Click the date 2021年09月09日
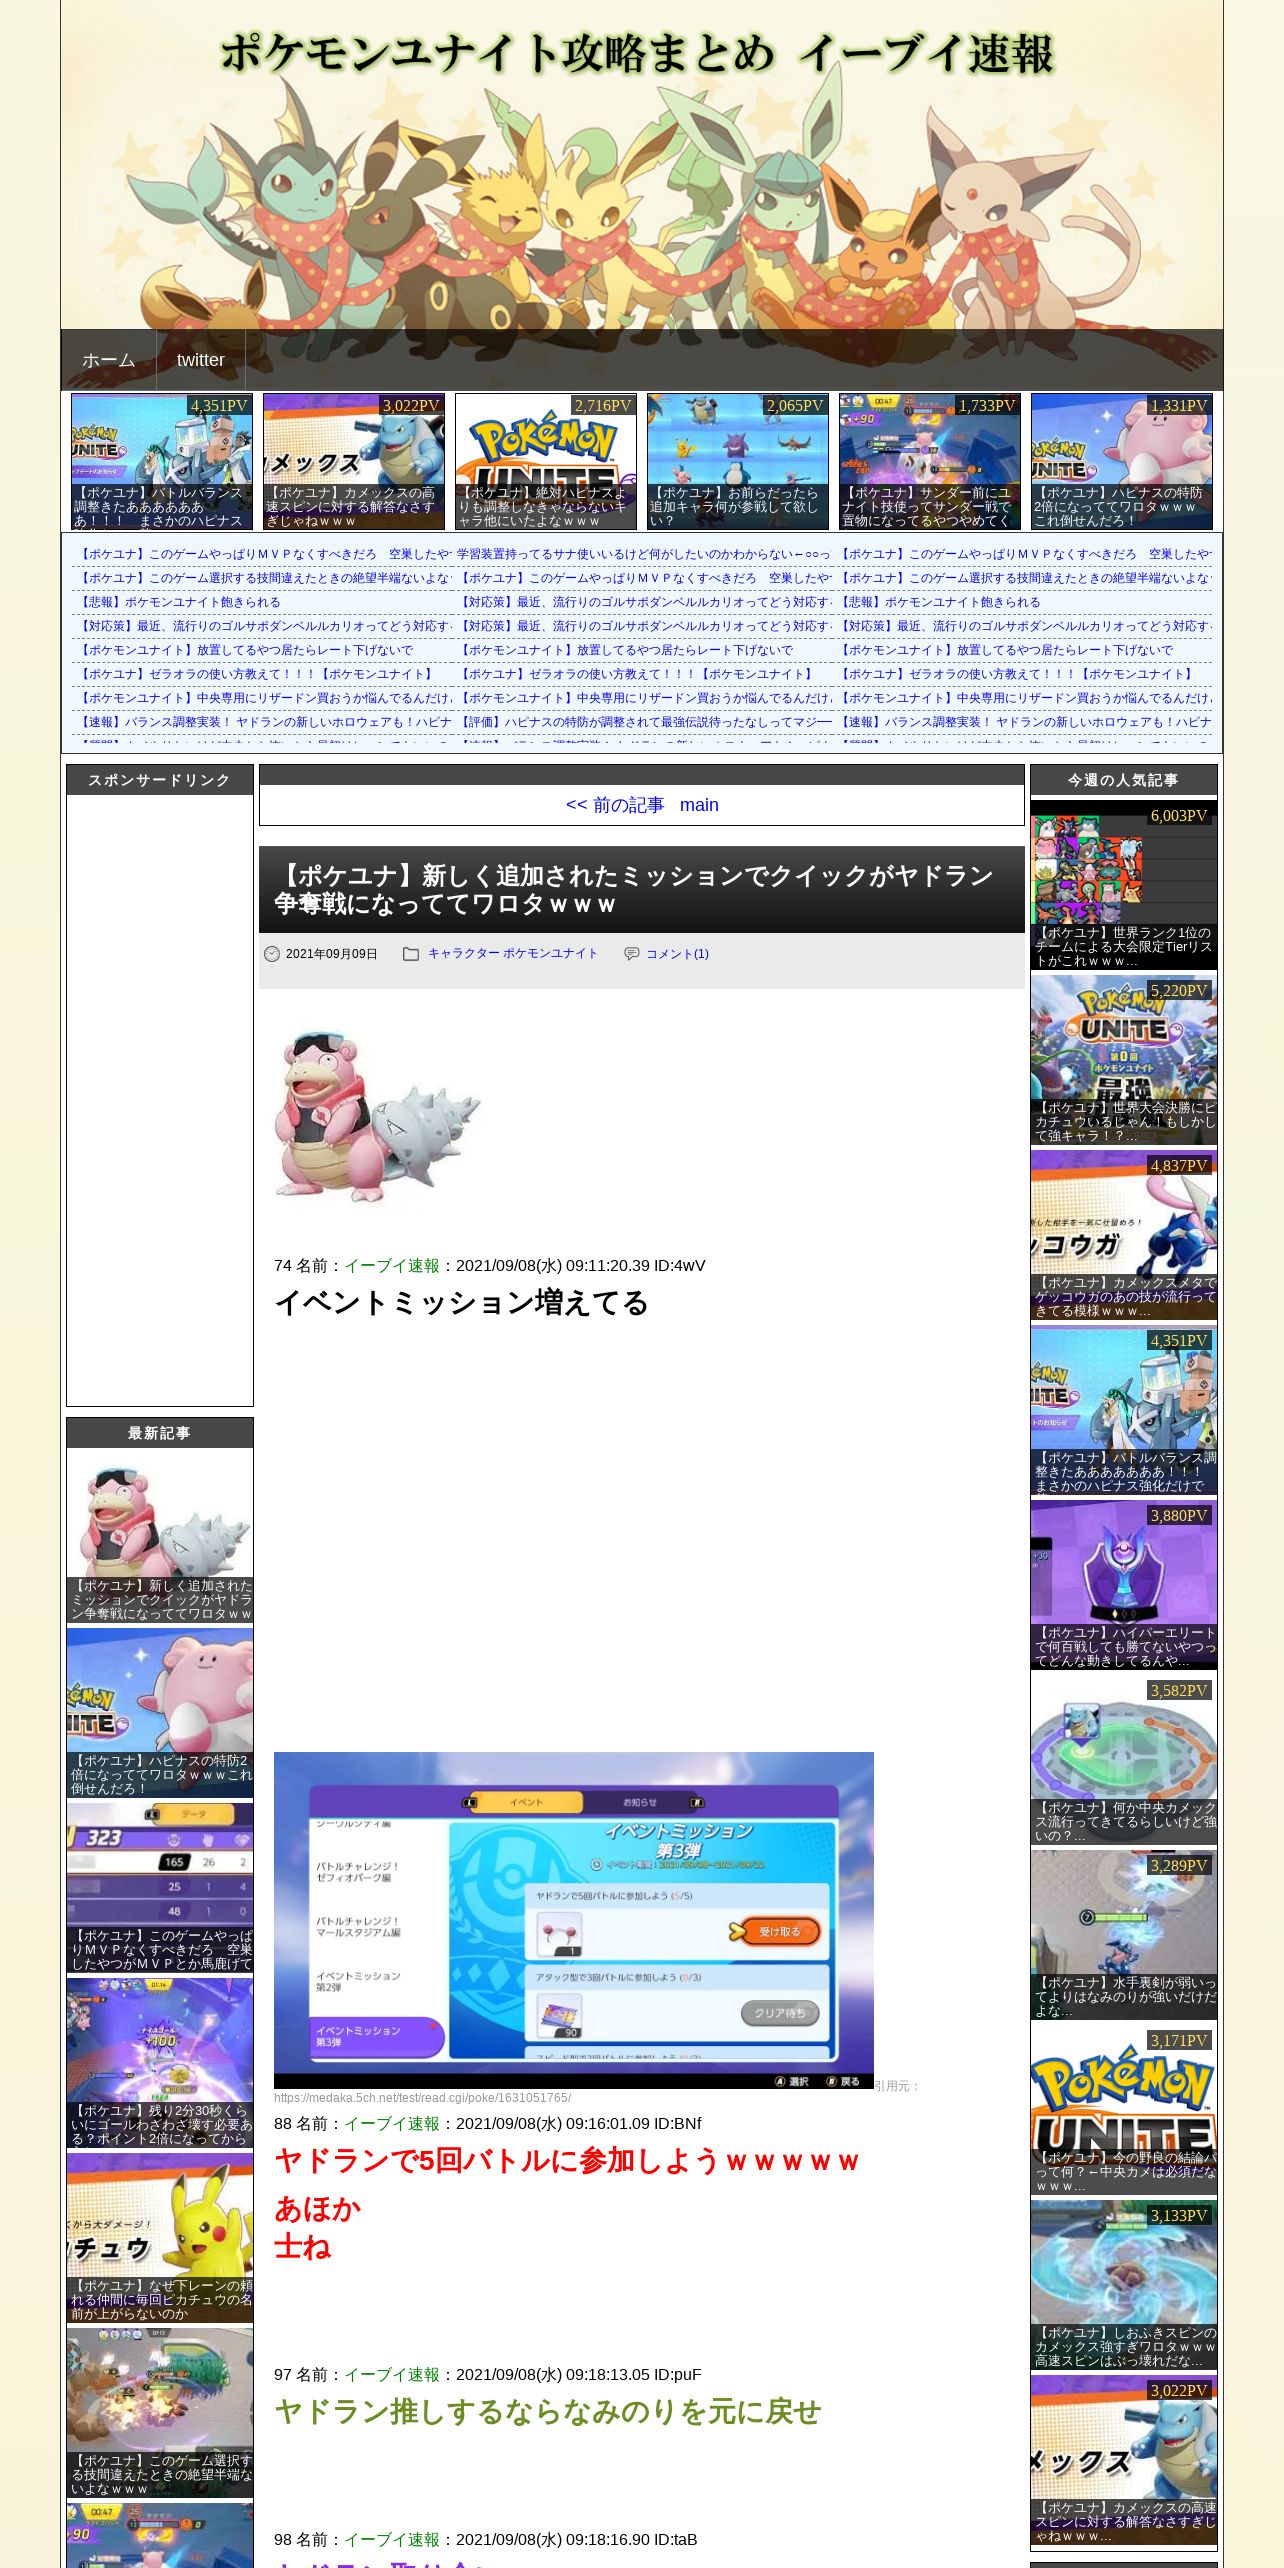Screen dimensions: 1284x2568 point(332,954)
